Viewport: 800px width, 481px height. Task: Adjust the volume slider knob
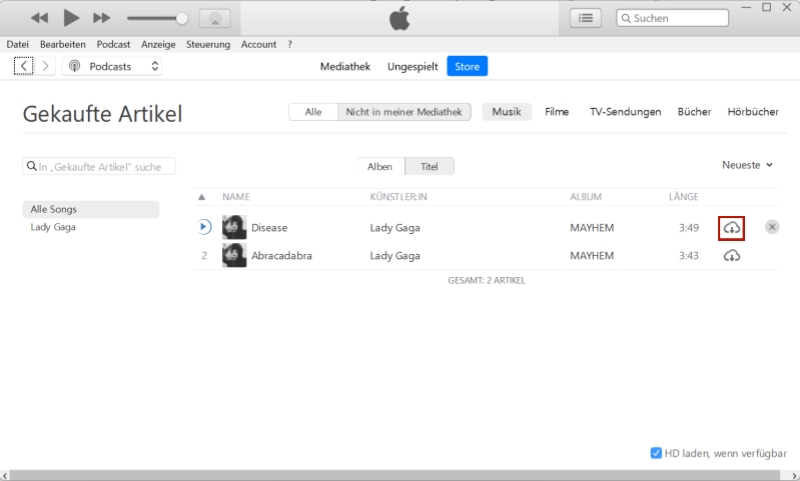click(x=182, y=19)
